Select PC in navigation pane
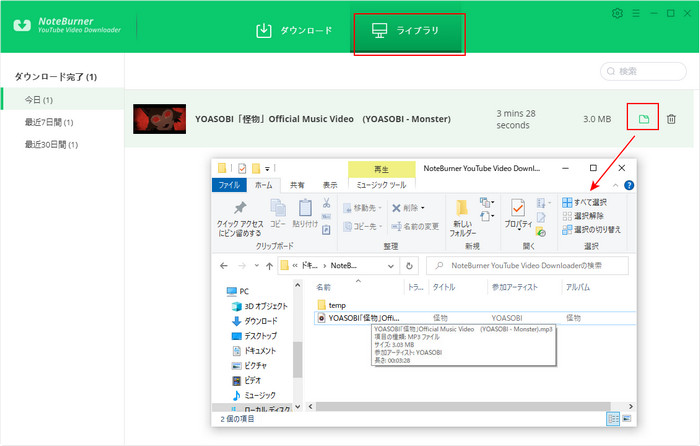This screenshot has height=446, width=700. point(238,292)
